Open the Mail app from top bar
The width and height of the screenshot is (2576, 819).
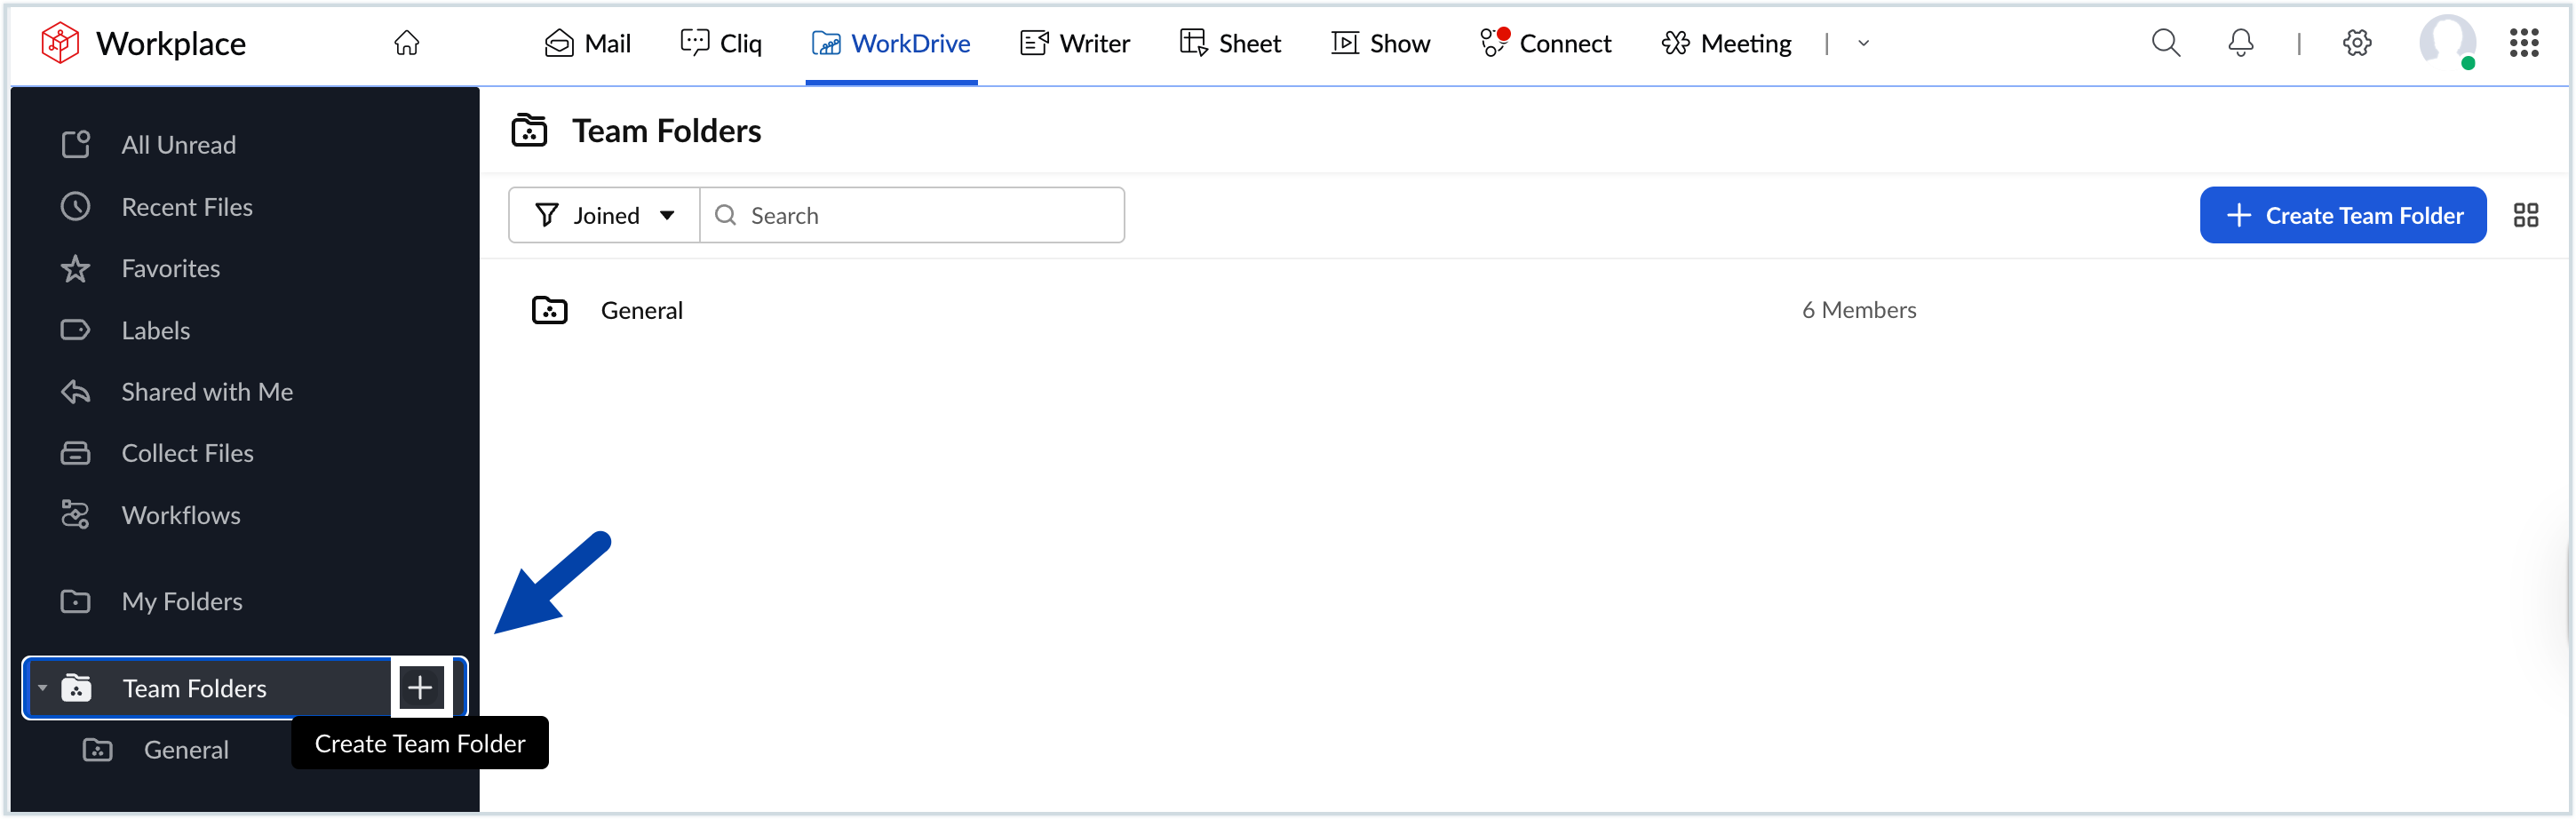(x=588, y=43)
